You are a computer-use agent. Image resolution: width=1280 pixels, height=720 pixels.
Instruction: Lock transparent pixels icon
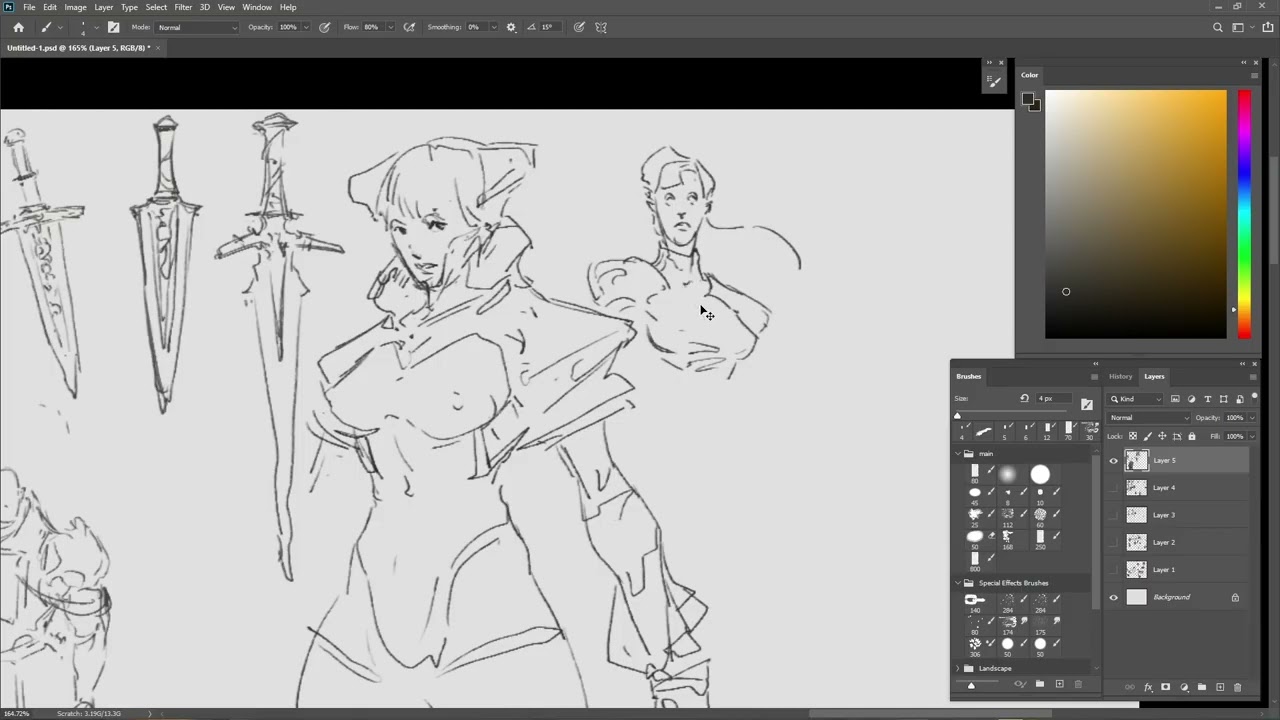click(x=1132, y=436)
